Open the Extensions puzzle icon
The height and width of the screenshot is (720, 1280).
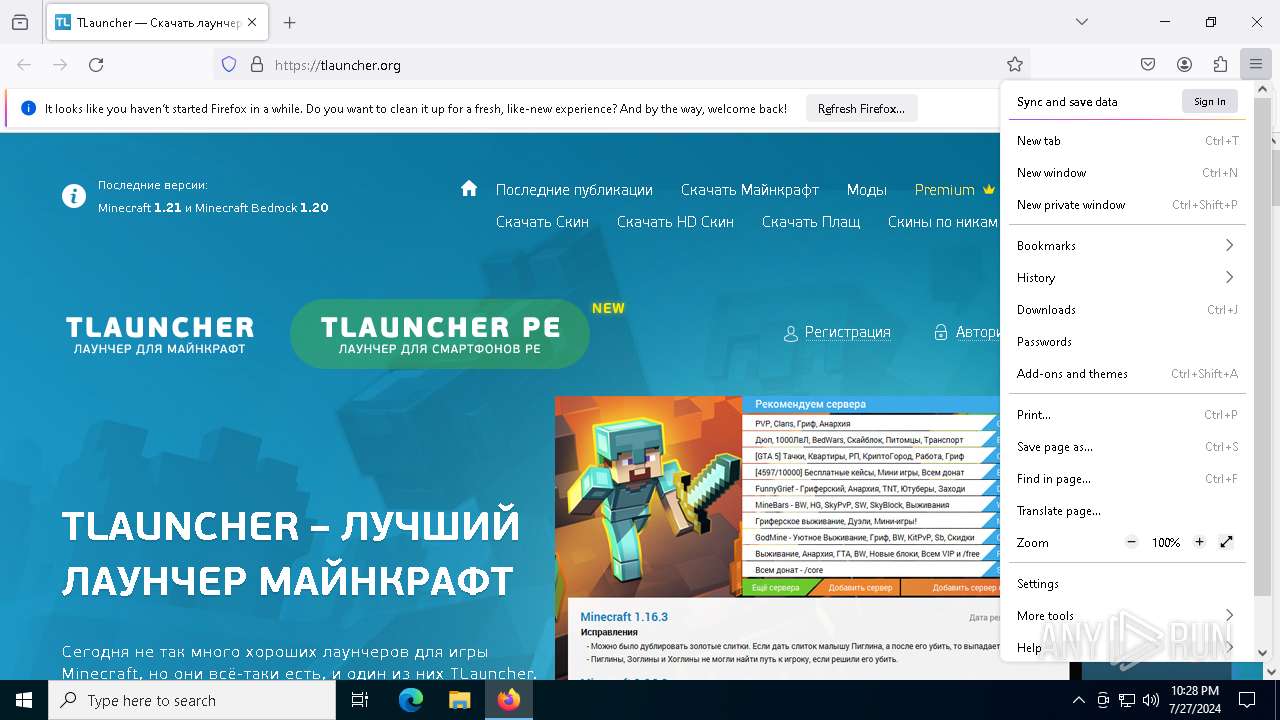pos(1220,65)
